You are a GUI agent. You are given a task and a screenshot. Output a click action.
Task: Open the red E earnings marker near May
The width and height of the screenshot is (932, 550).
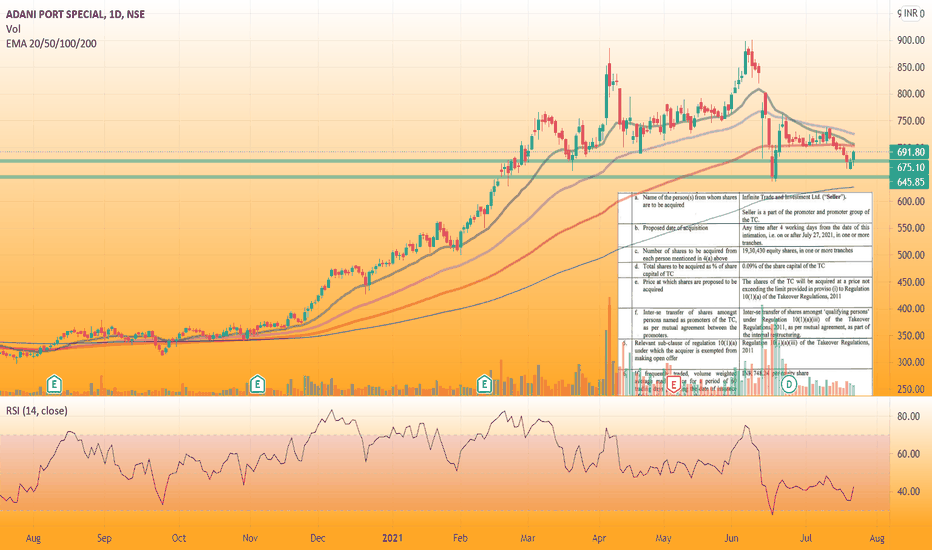673,384
